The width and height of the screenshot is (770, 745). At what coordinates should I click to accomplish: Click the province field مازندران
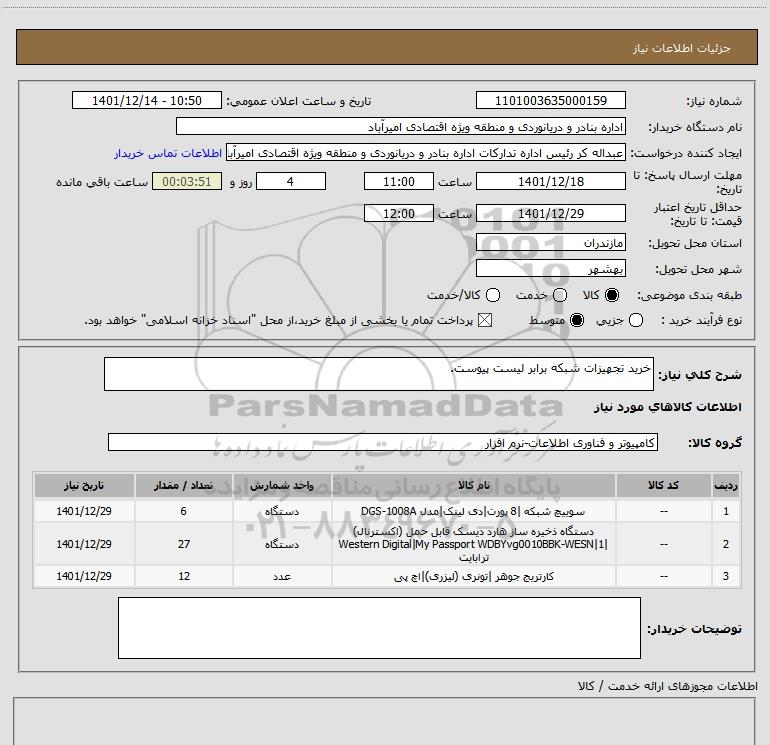[550, 243]
